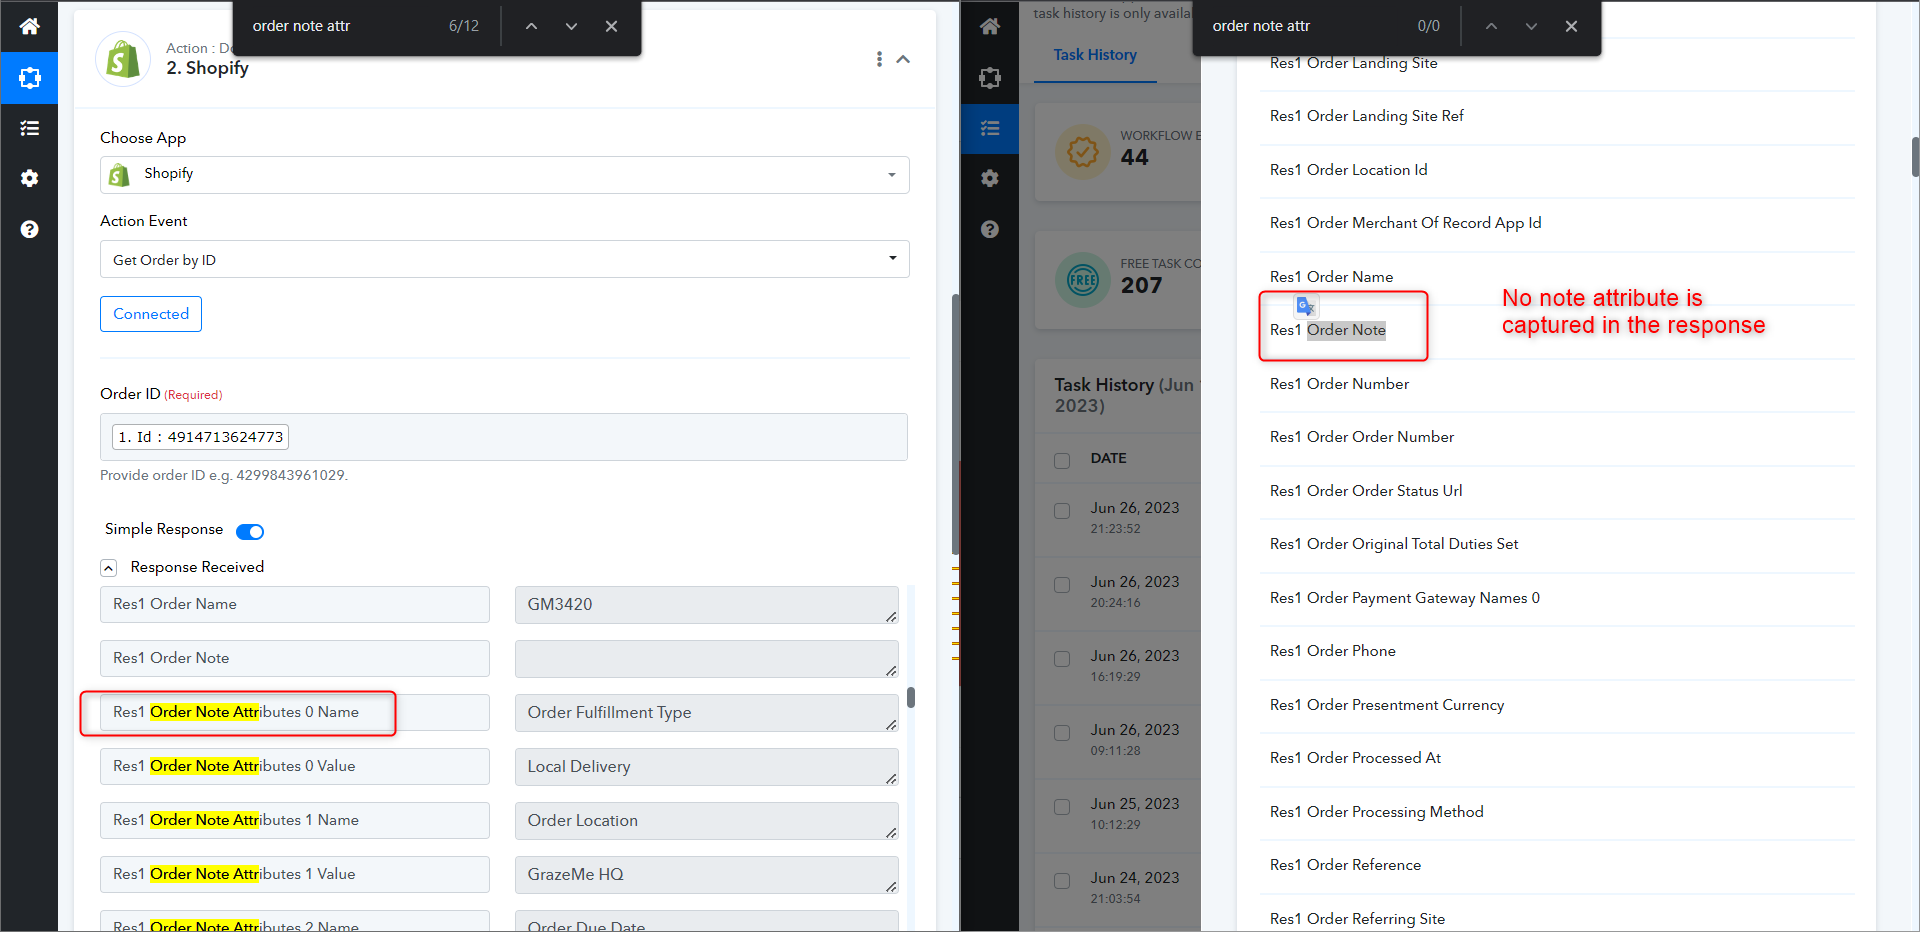Select Res1 Order Presentment Currency entry

[1556, 705]
